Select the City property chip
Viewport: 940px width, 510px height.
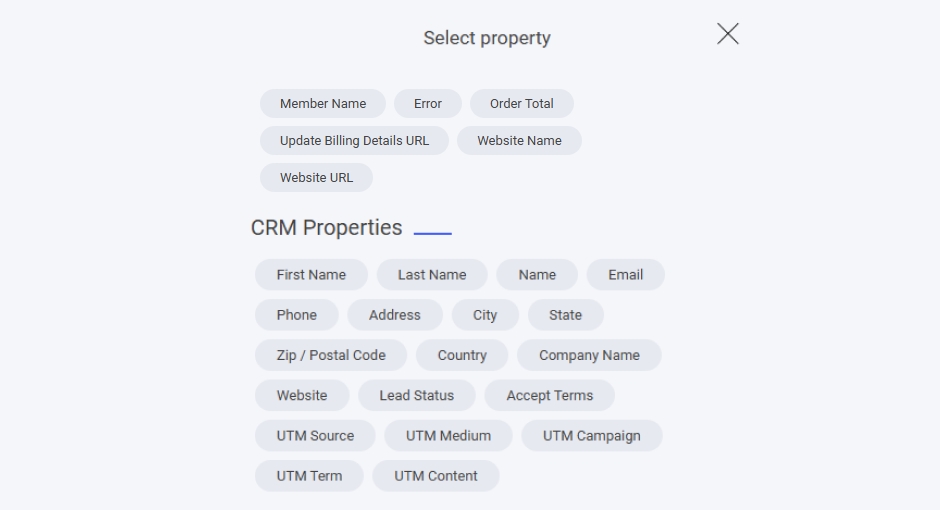(x=485, y=315)
